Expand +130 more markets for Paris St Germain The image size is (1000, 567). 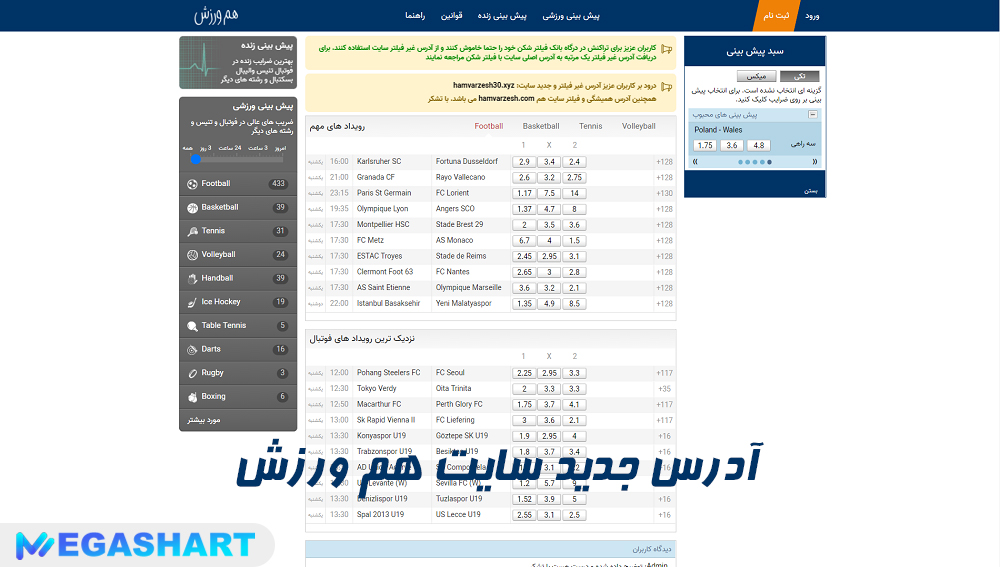tap(665, 193)
